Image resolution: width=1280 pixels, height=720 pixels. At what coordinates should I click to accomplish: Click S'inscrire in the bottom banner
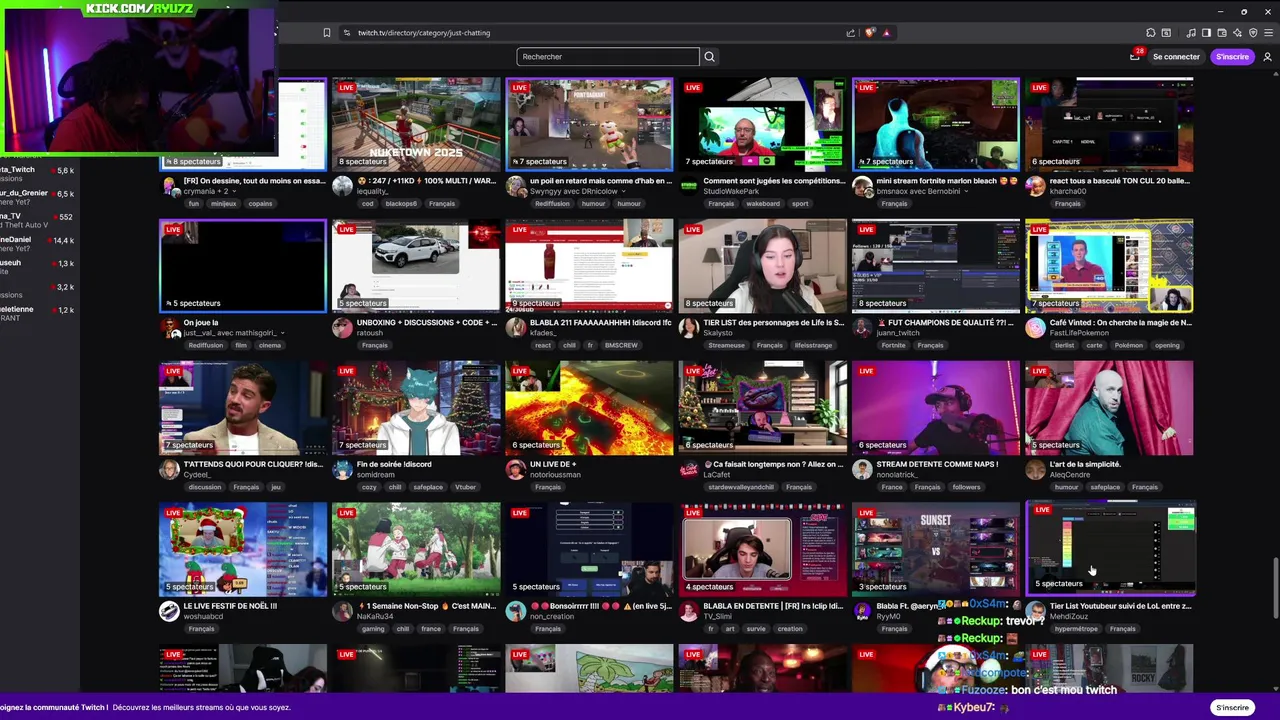(1232, 707)
